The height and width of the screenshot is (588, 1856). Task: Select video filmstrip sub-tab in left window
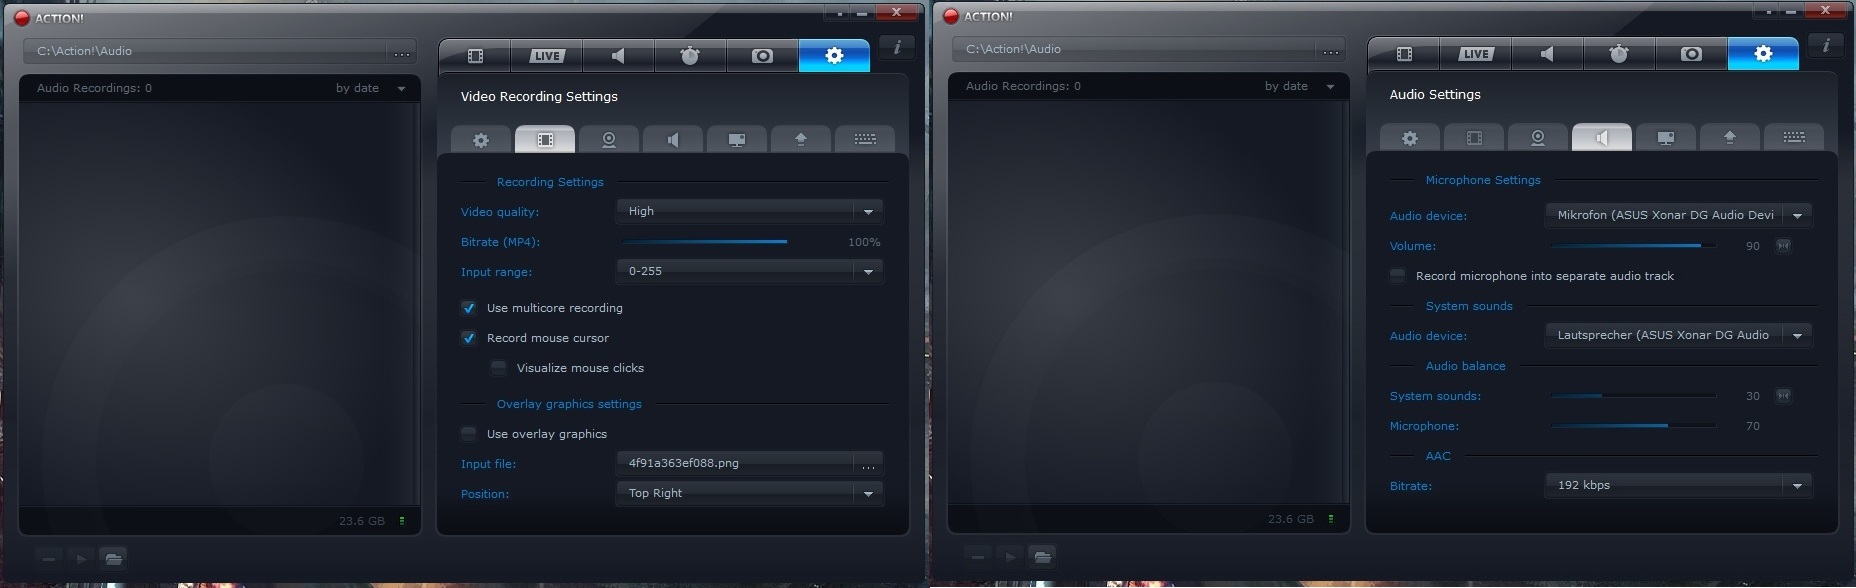coord(545,140)
